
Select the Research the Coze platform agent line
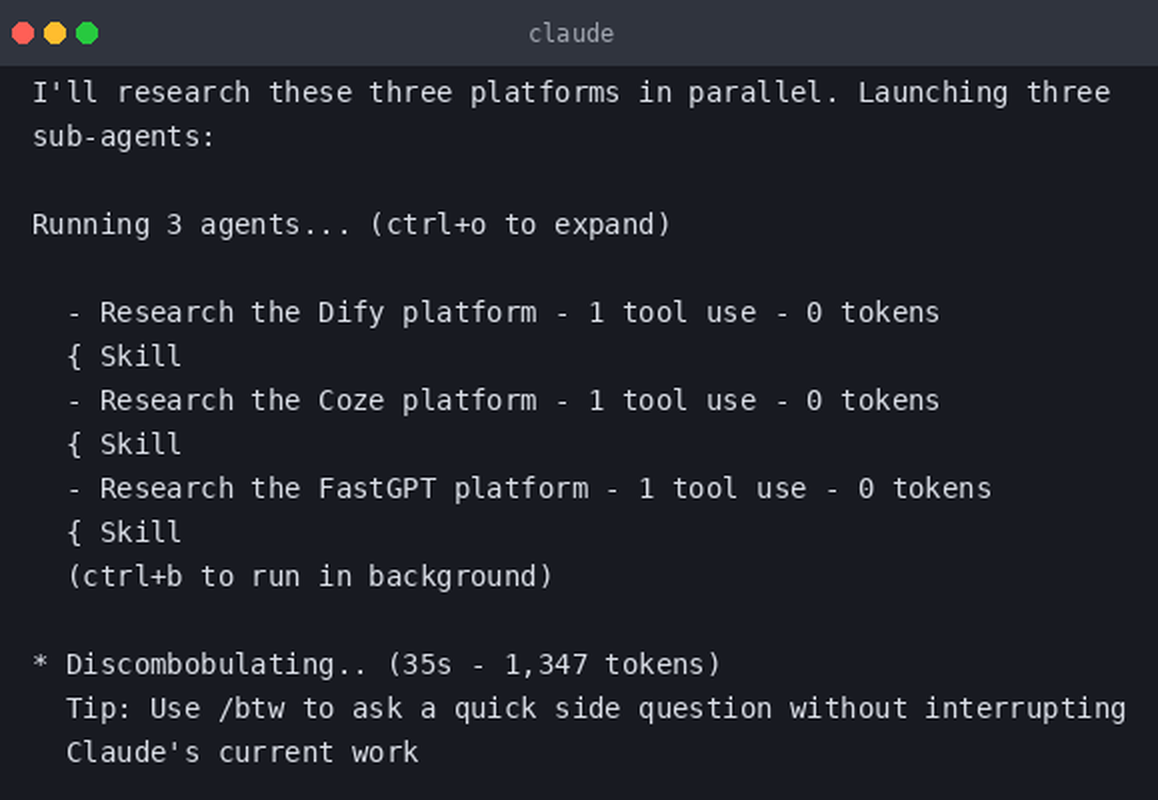pos(504,400)
